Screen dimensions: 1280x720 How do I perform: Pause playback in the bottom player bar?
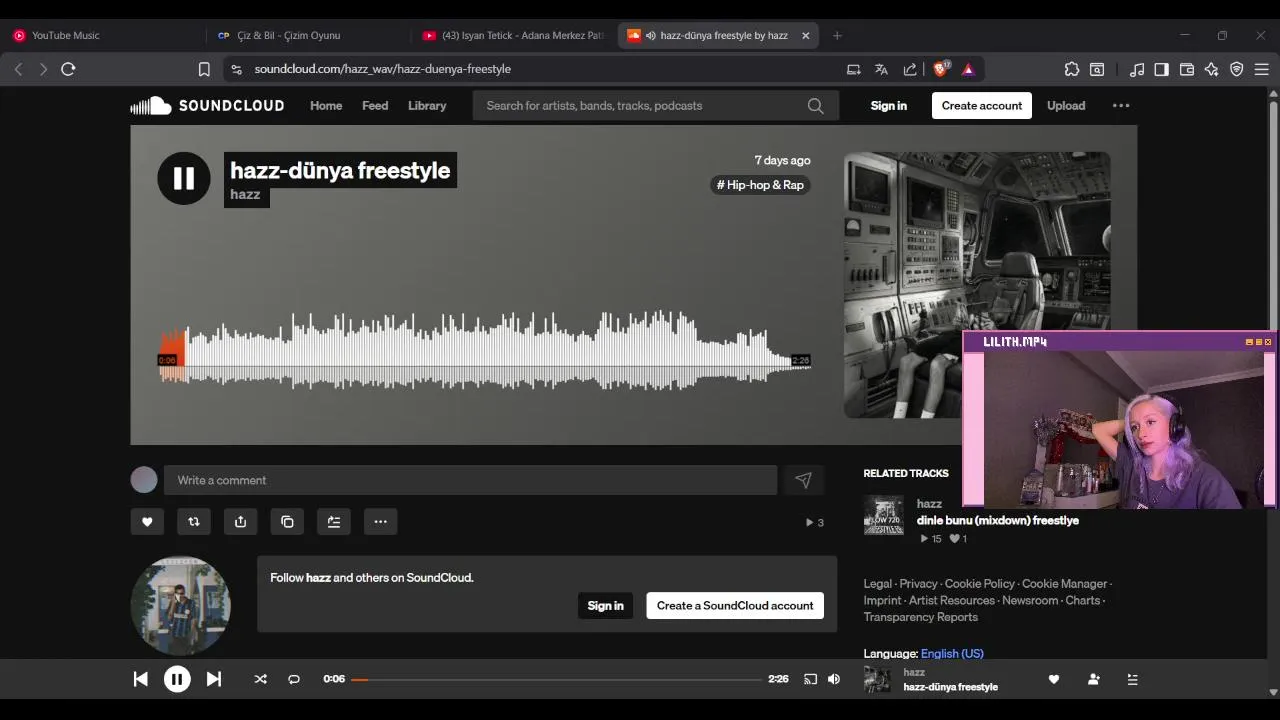pyautogui.click(x=177, y=679)
